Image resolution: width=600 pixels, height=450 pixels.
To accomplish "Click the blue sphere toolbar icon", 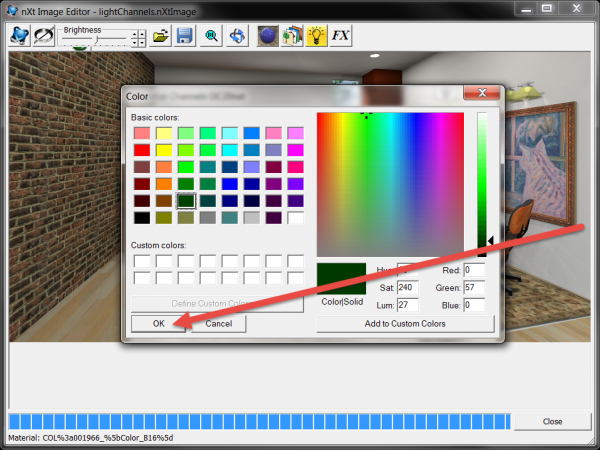I will (267, 36).
